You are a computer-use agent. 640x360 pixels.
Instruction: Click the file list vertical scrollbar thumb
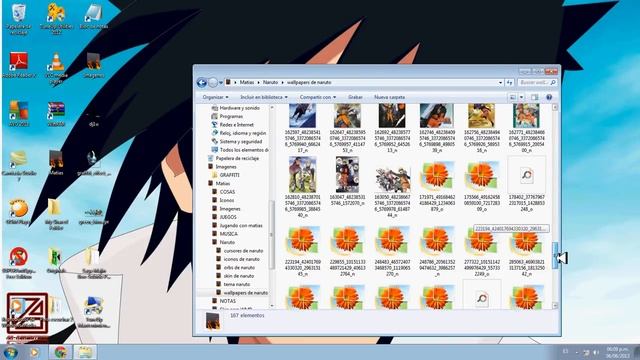pos(555,255)
